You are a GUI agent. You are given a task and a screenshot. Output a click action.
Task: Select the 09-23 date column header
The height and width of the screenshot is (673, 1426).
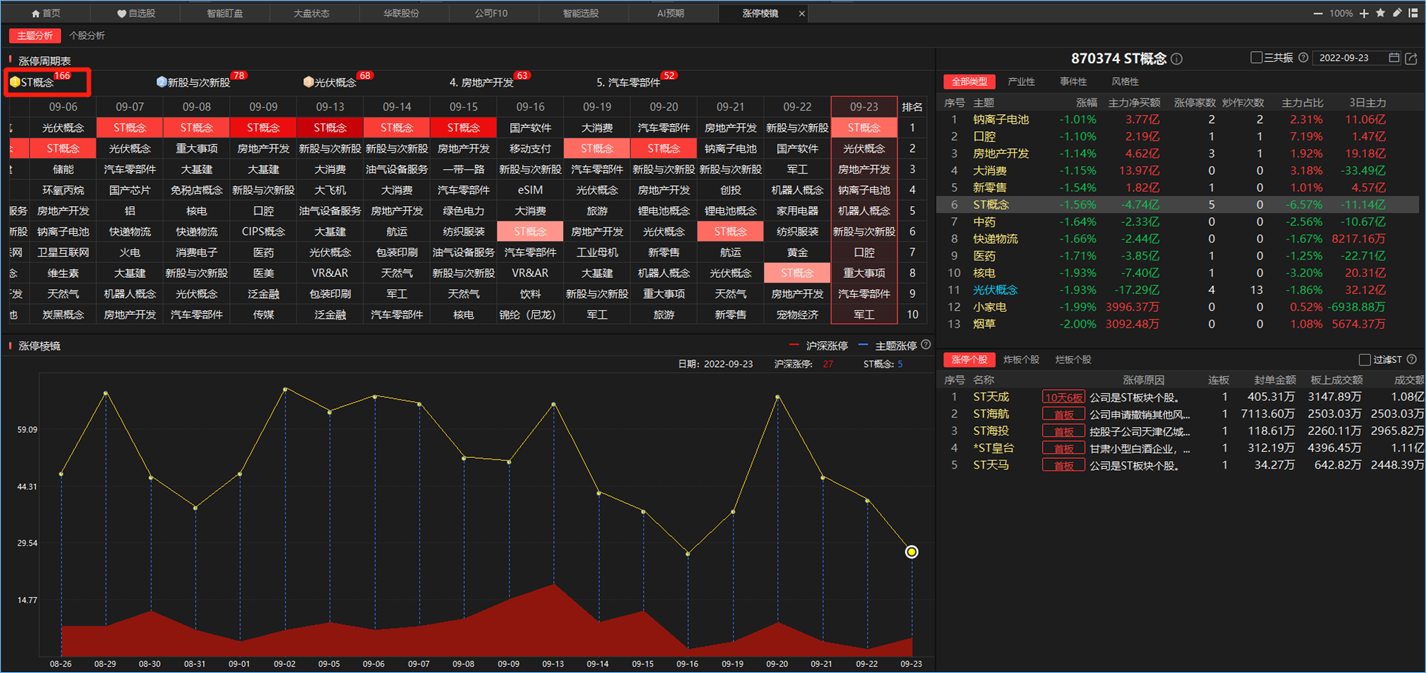pos(864,107)
